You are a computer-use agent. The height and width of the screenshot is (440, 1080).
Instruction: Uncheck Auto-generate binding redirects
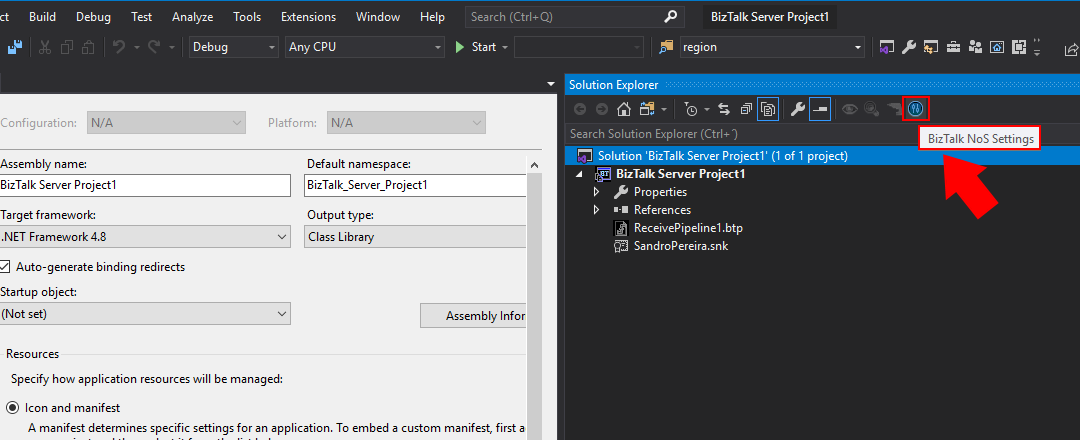pos(5,266)
